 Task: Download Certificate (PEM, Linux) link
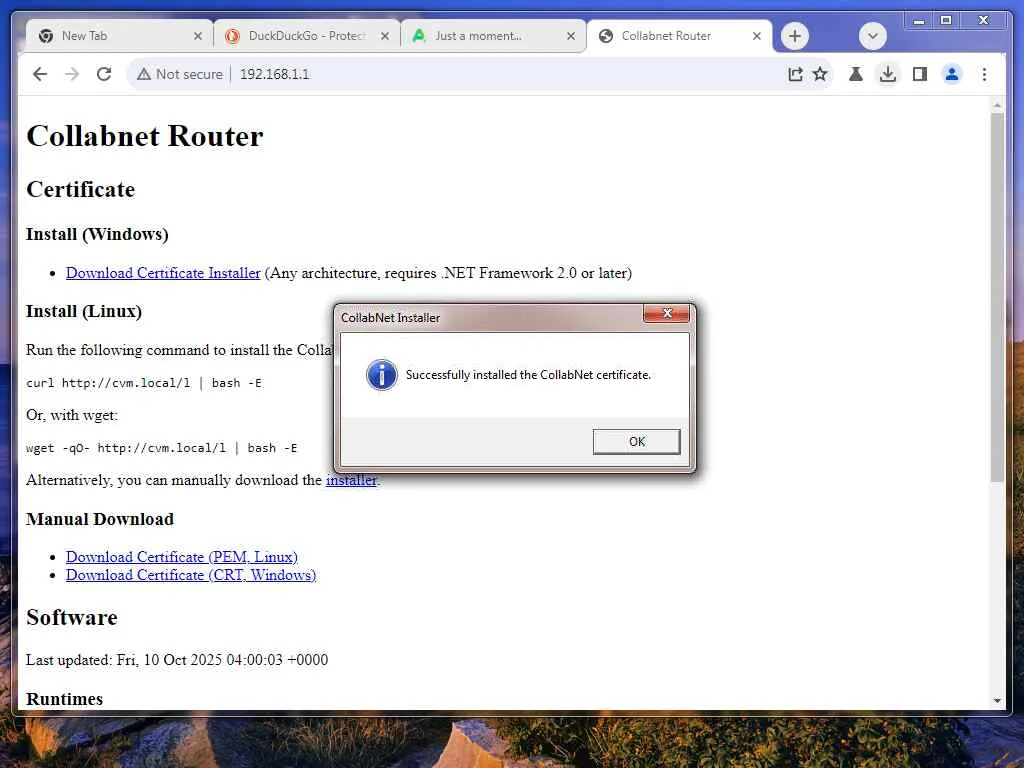pos(182,557)
